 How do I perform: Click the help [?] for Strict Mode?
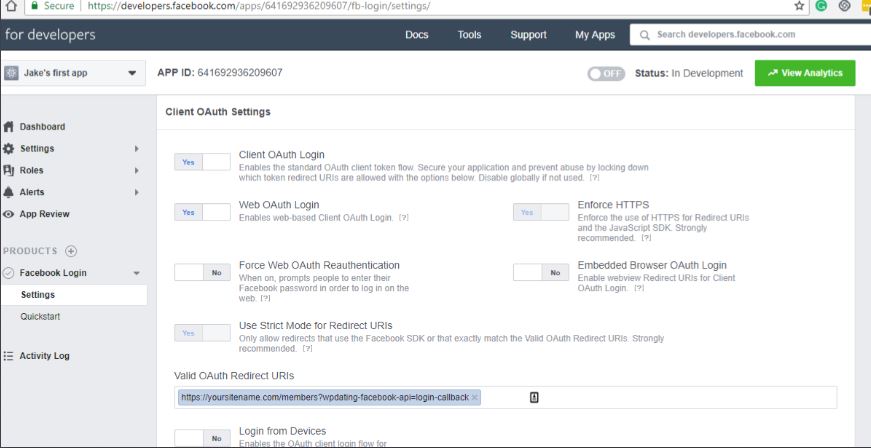pos(307,349)
